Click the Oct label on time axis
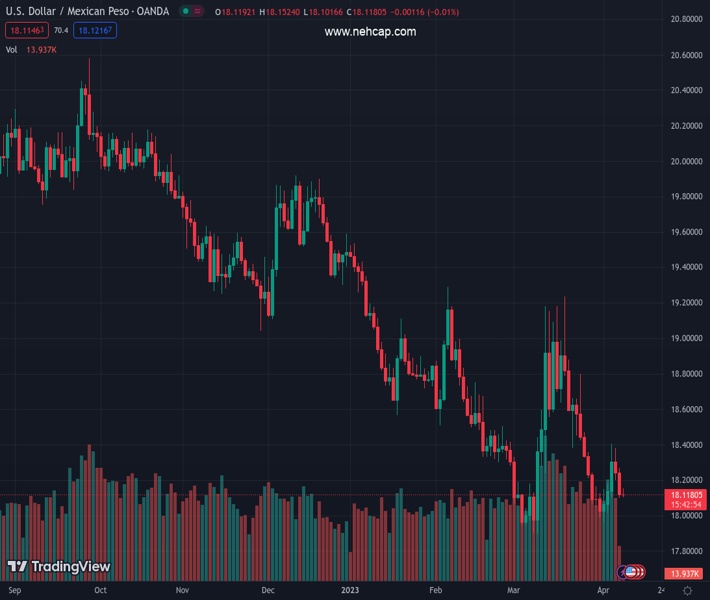The image size is (710, 600). [101, 590]
